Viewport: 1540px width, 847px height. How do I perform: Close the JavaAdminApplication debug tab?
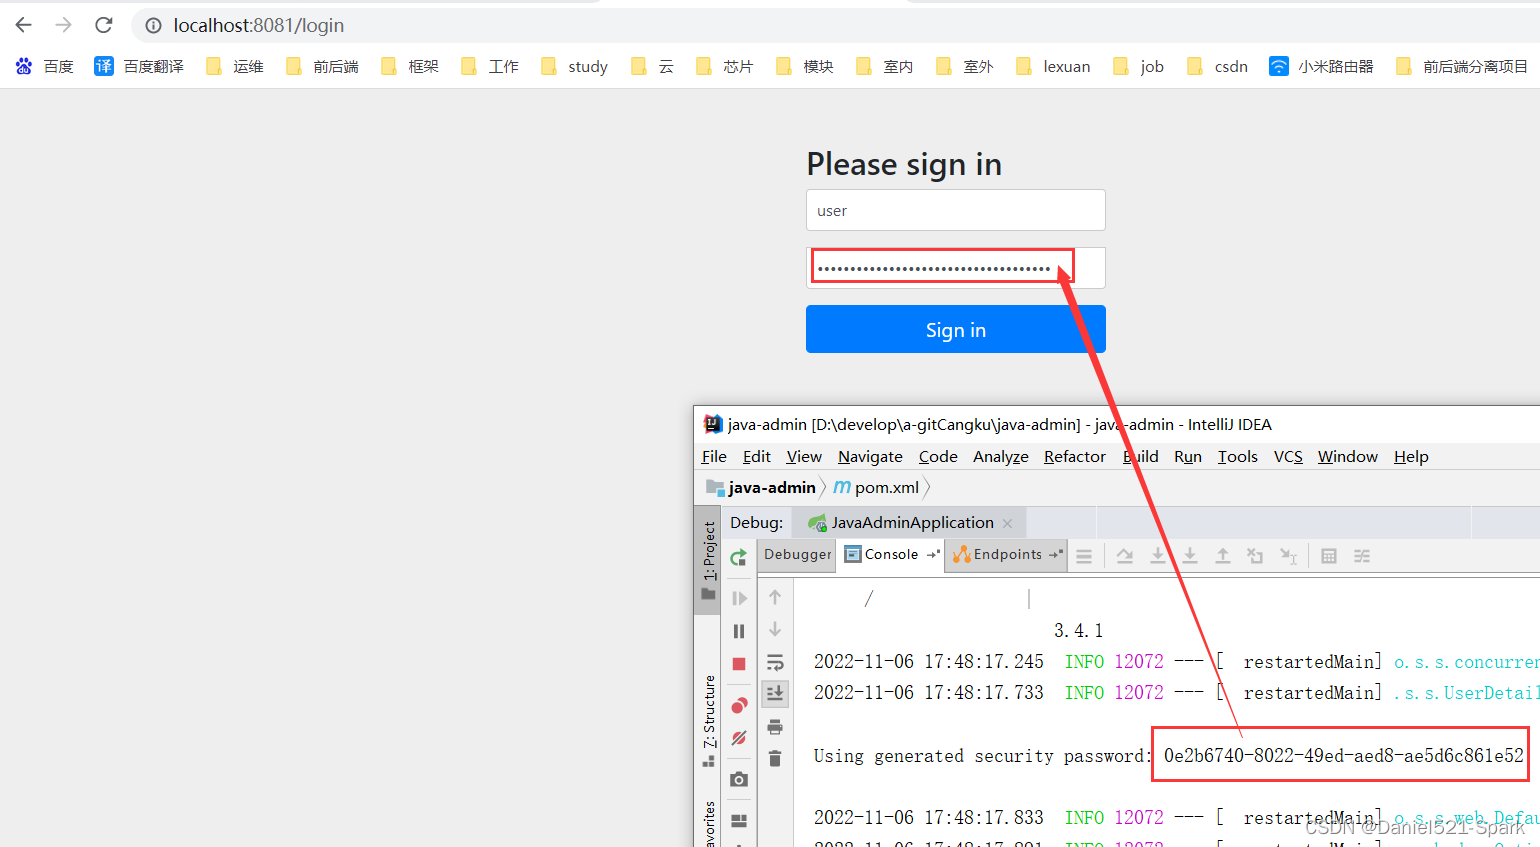click(x=1007, y=523)
